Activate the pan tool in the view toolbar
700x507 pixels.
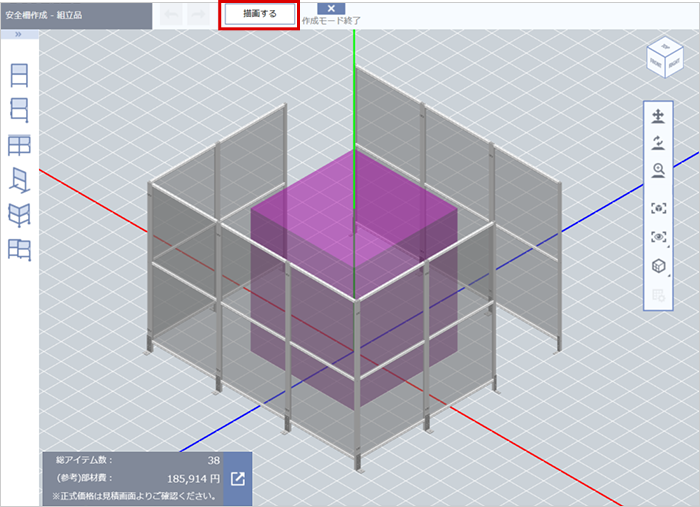[658, 117]
